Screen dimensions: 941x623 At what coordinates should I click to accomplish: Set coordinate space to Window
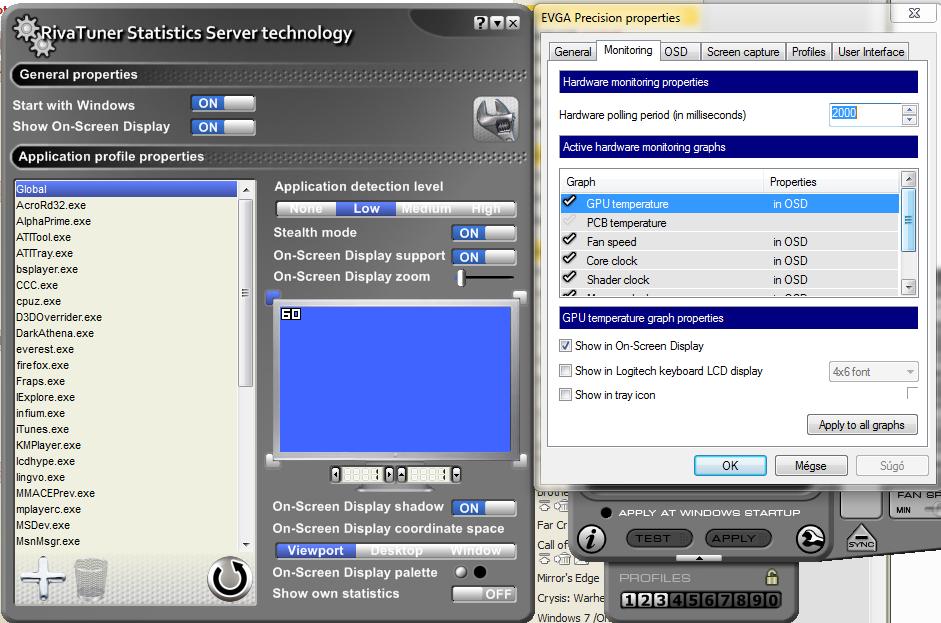477,550
